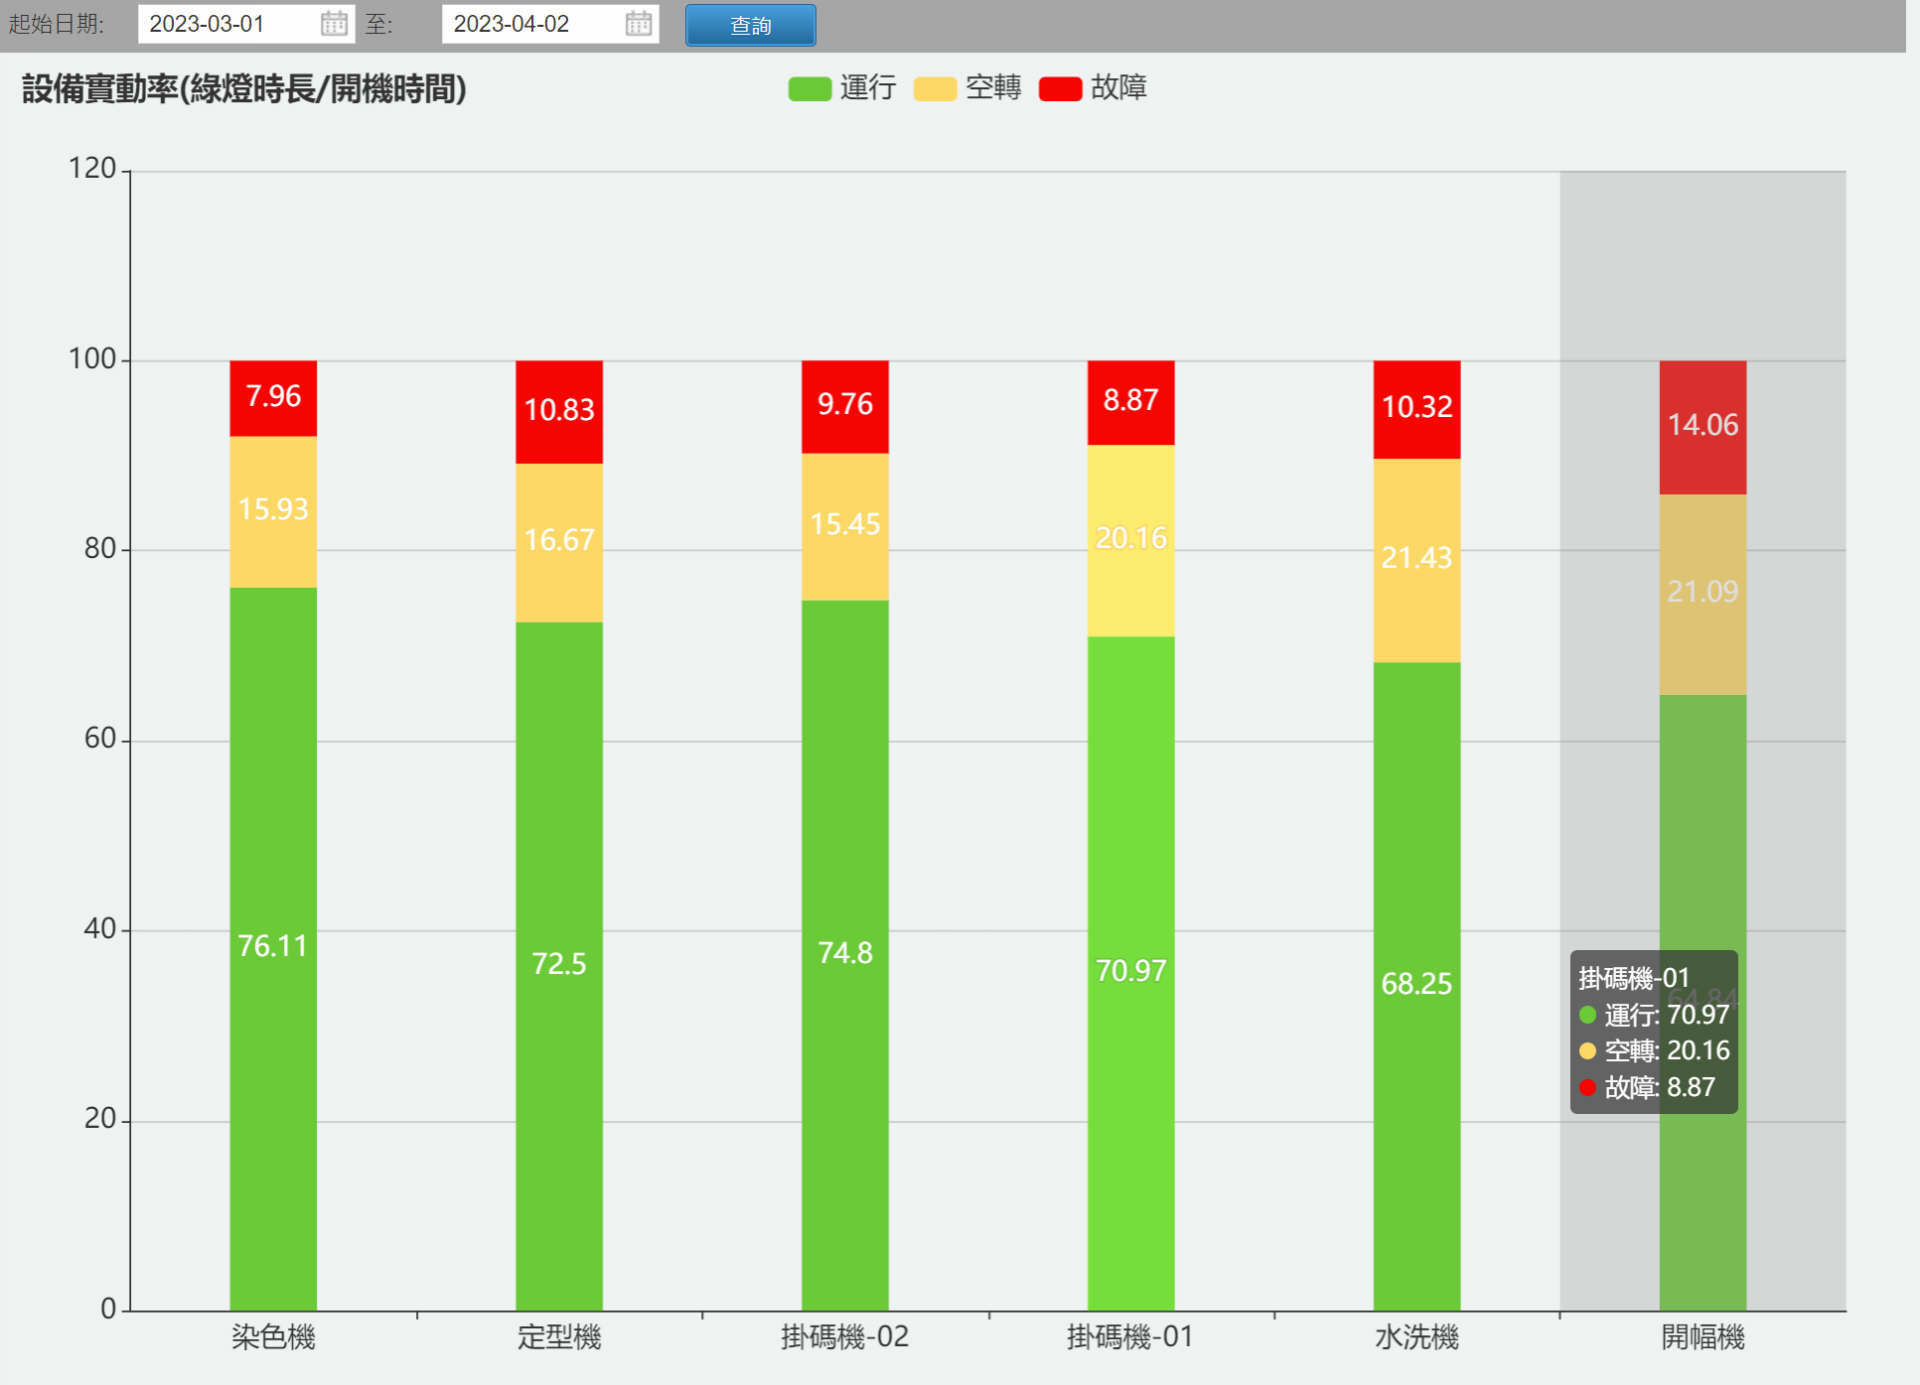Click the tooltip line 故障: 8.87
The image size is (1920, 1385).
1647,1087
